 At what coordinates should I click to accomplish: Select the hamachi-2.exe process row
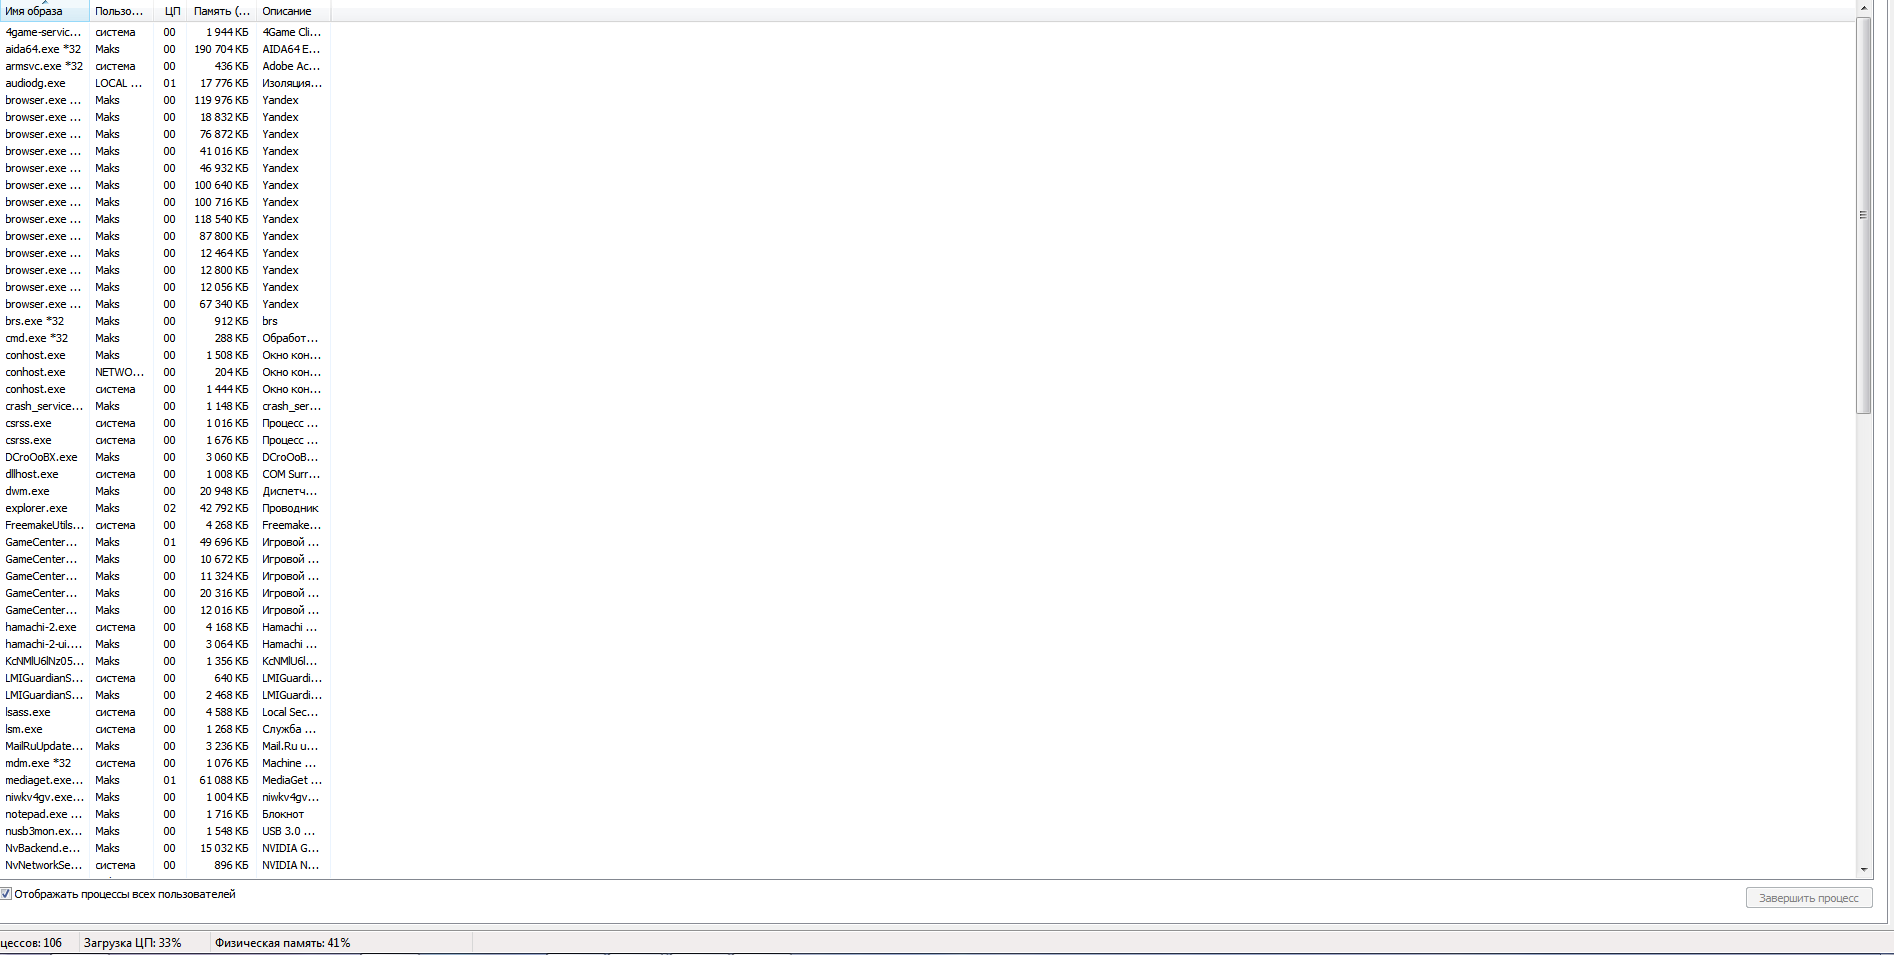(165, 627)
